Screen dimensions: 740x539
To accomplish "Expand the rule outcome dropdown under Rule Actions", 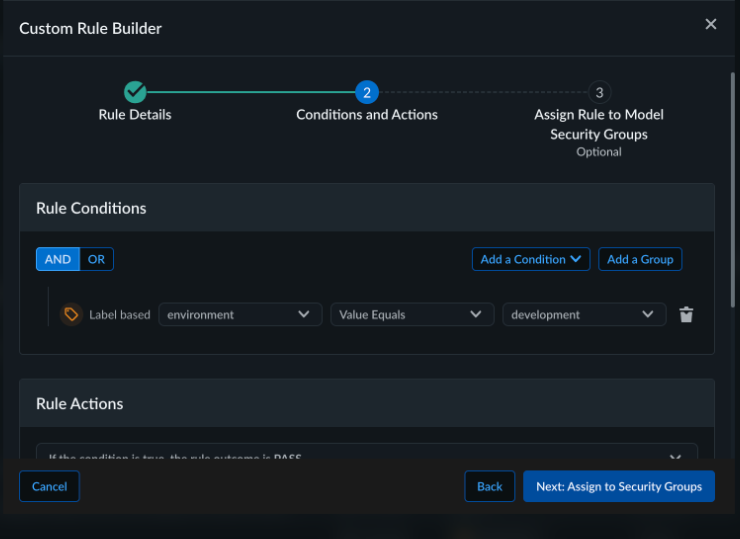I will 367,452.
